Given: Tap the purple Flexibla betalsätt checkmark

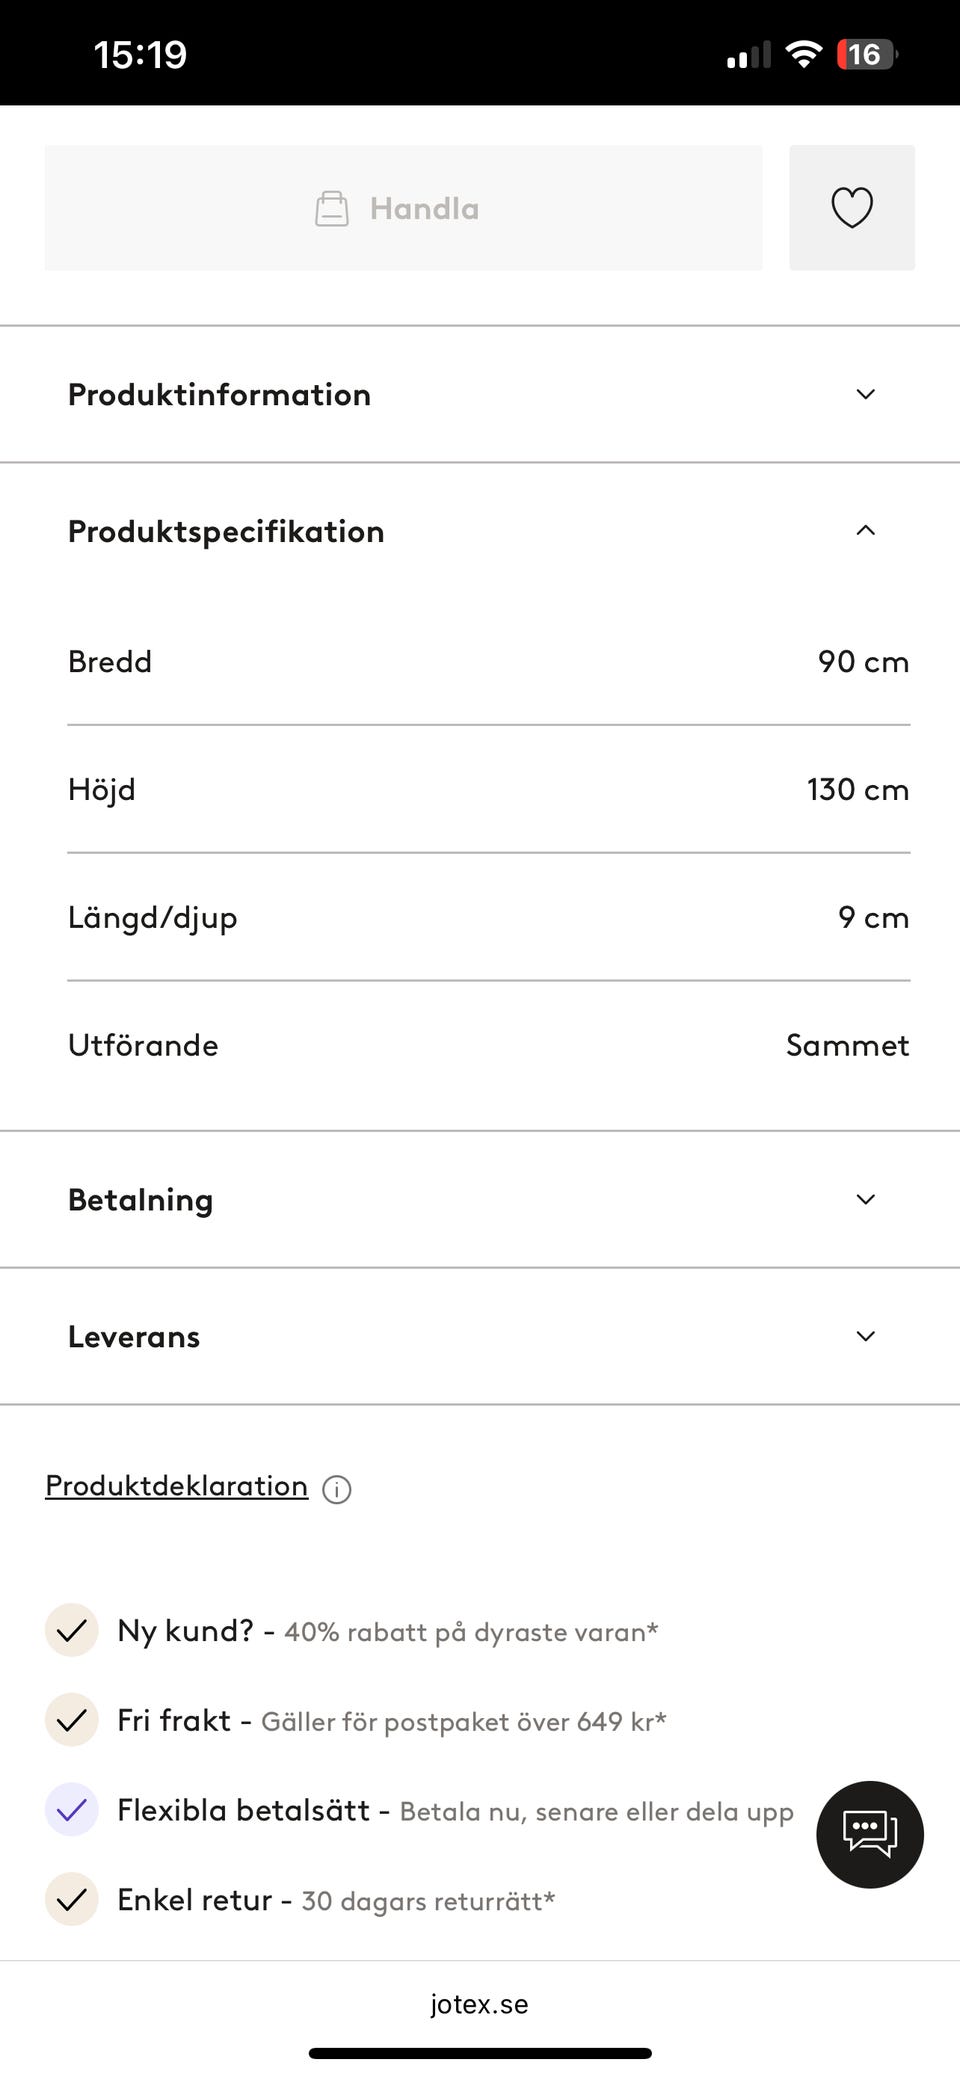Looking at the screenshot, I should [x=72, y=1810].
